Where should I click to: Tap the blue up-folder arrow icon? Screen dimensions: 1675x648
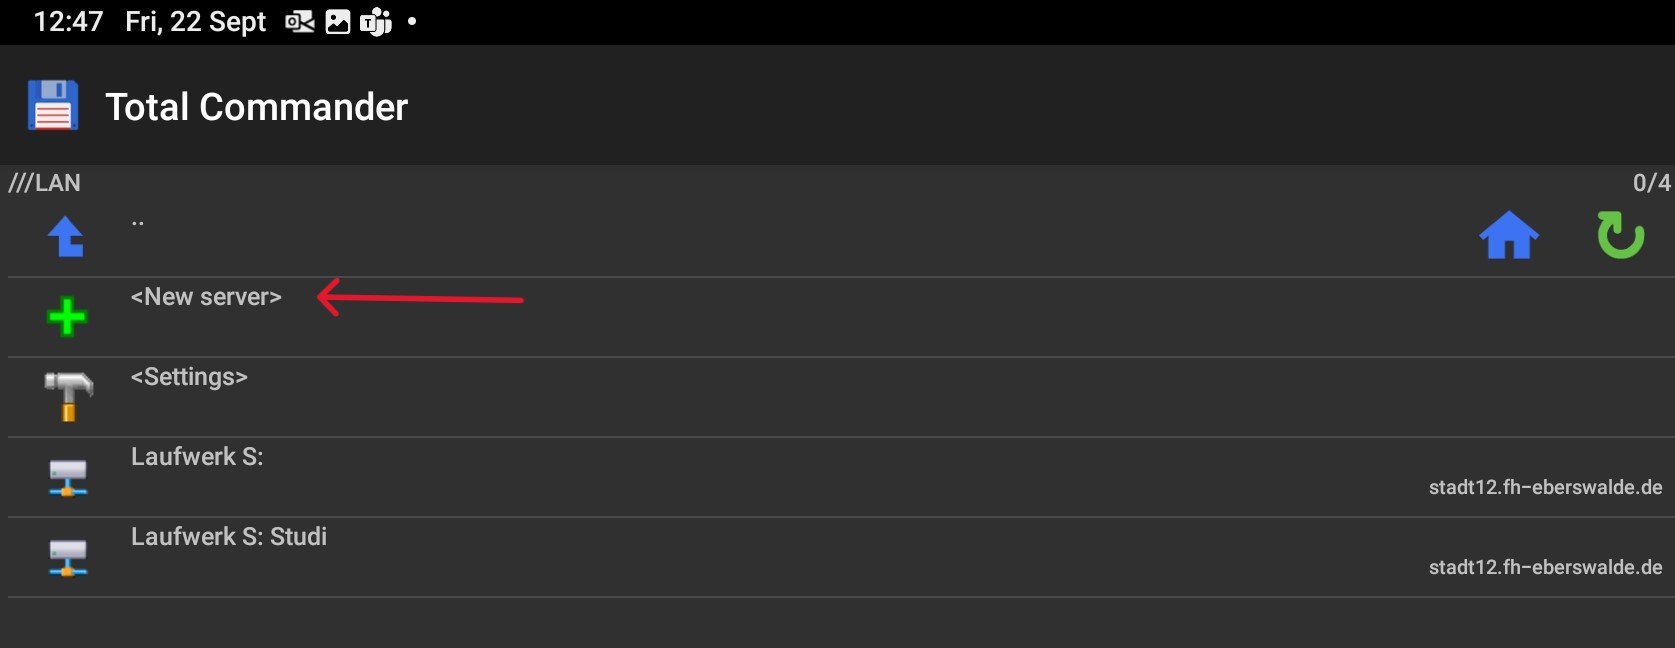[x=66, y=237]
